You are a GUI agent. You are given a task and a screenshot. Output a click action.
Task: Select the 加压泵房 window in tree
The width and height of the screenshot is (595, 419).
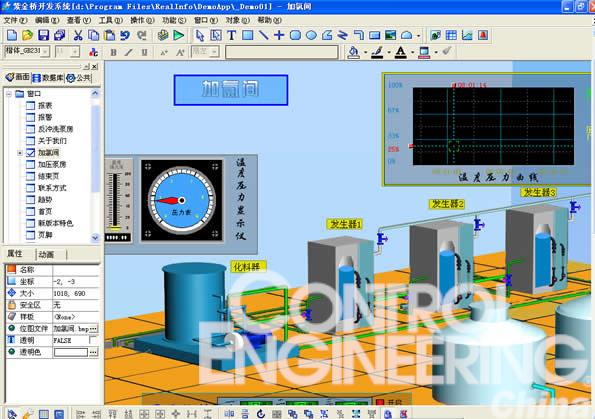tap(52, 164)
